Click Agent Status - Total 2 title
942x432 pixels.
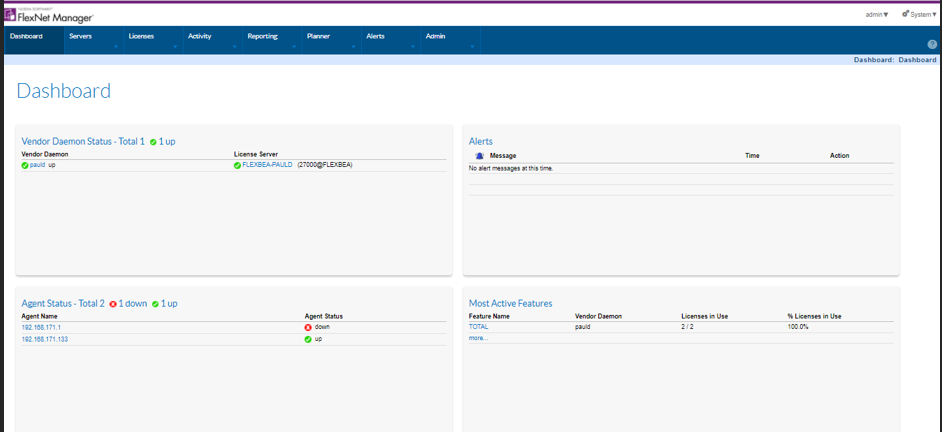pos(63,304)
